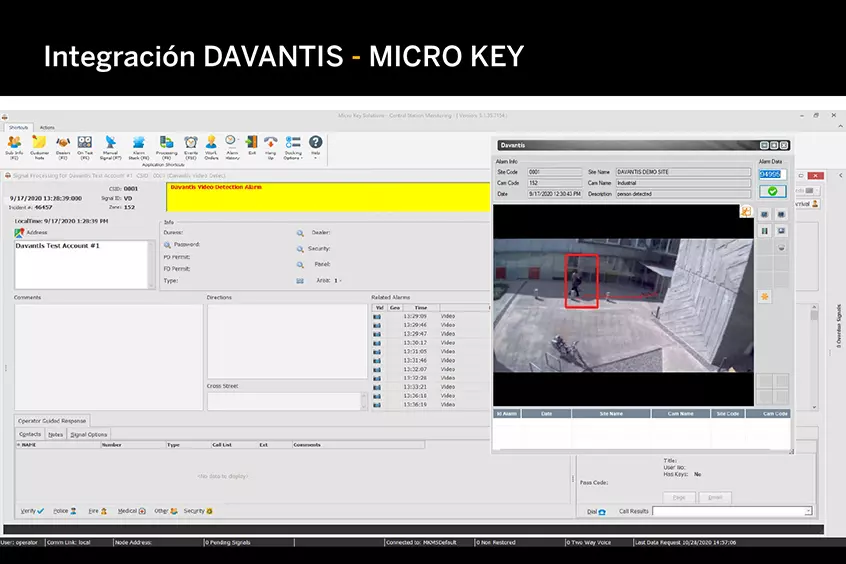The height and width of the screenshot is (564, 846).
Task: Click the Police dispatch button
Action: click(x=65, y=511)
